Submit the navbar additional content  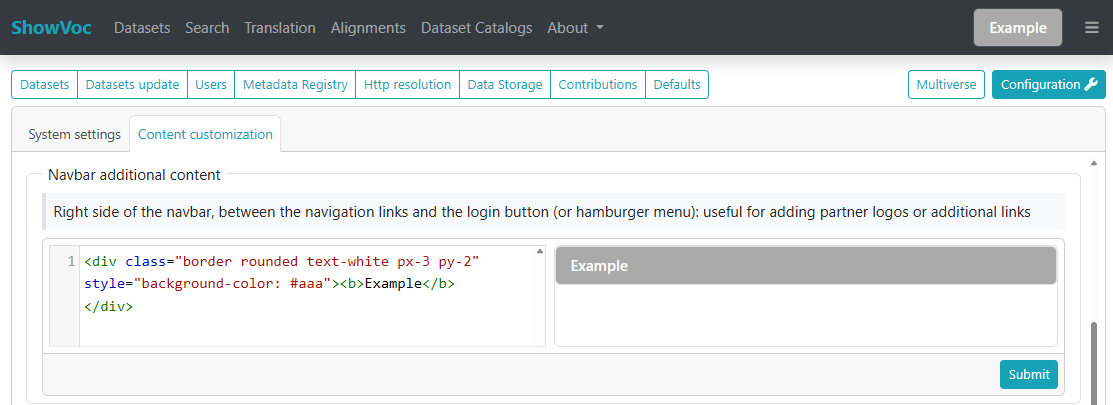pyautogui.click(x=1028, y=374)
